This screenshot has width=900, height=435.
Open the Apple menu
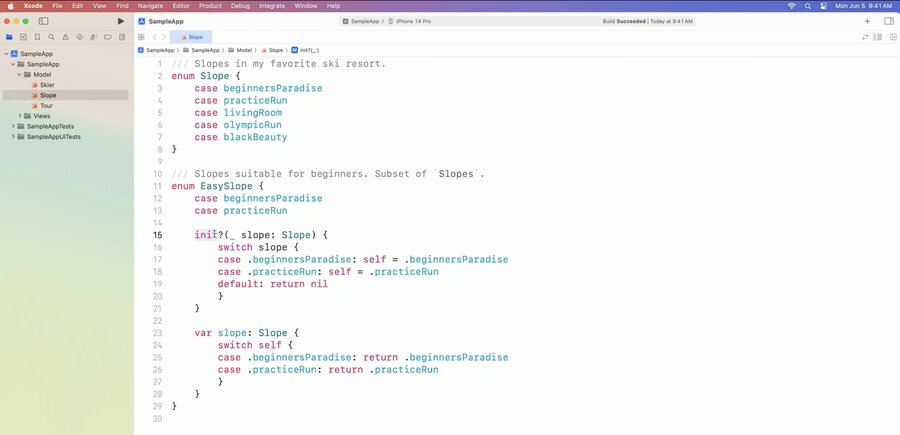[x=10, y=6]
